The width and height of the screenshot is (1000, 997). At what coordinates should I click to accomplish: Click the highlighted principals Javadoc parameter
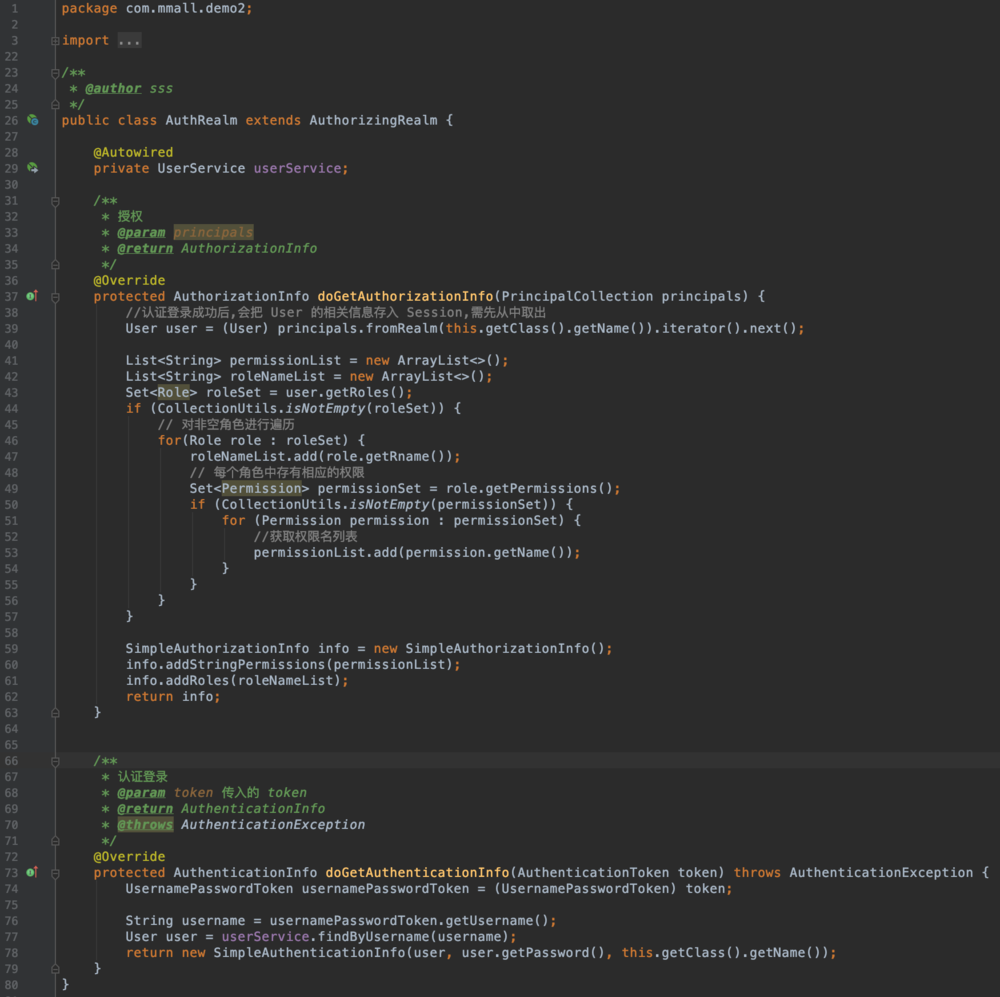(213, 232)
